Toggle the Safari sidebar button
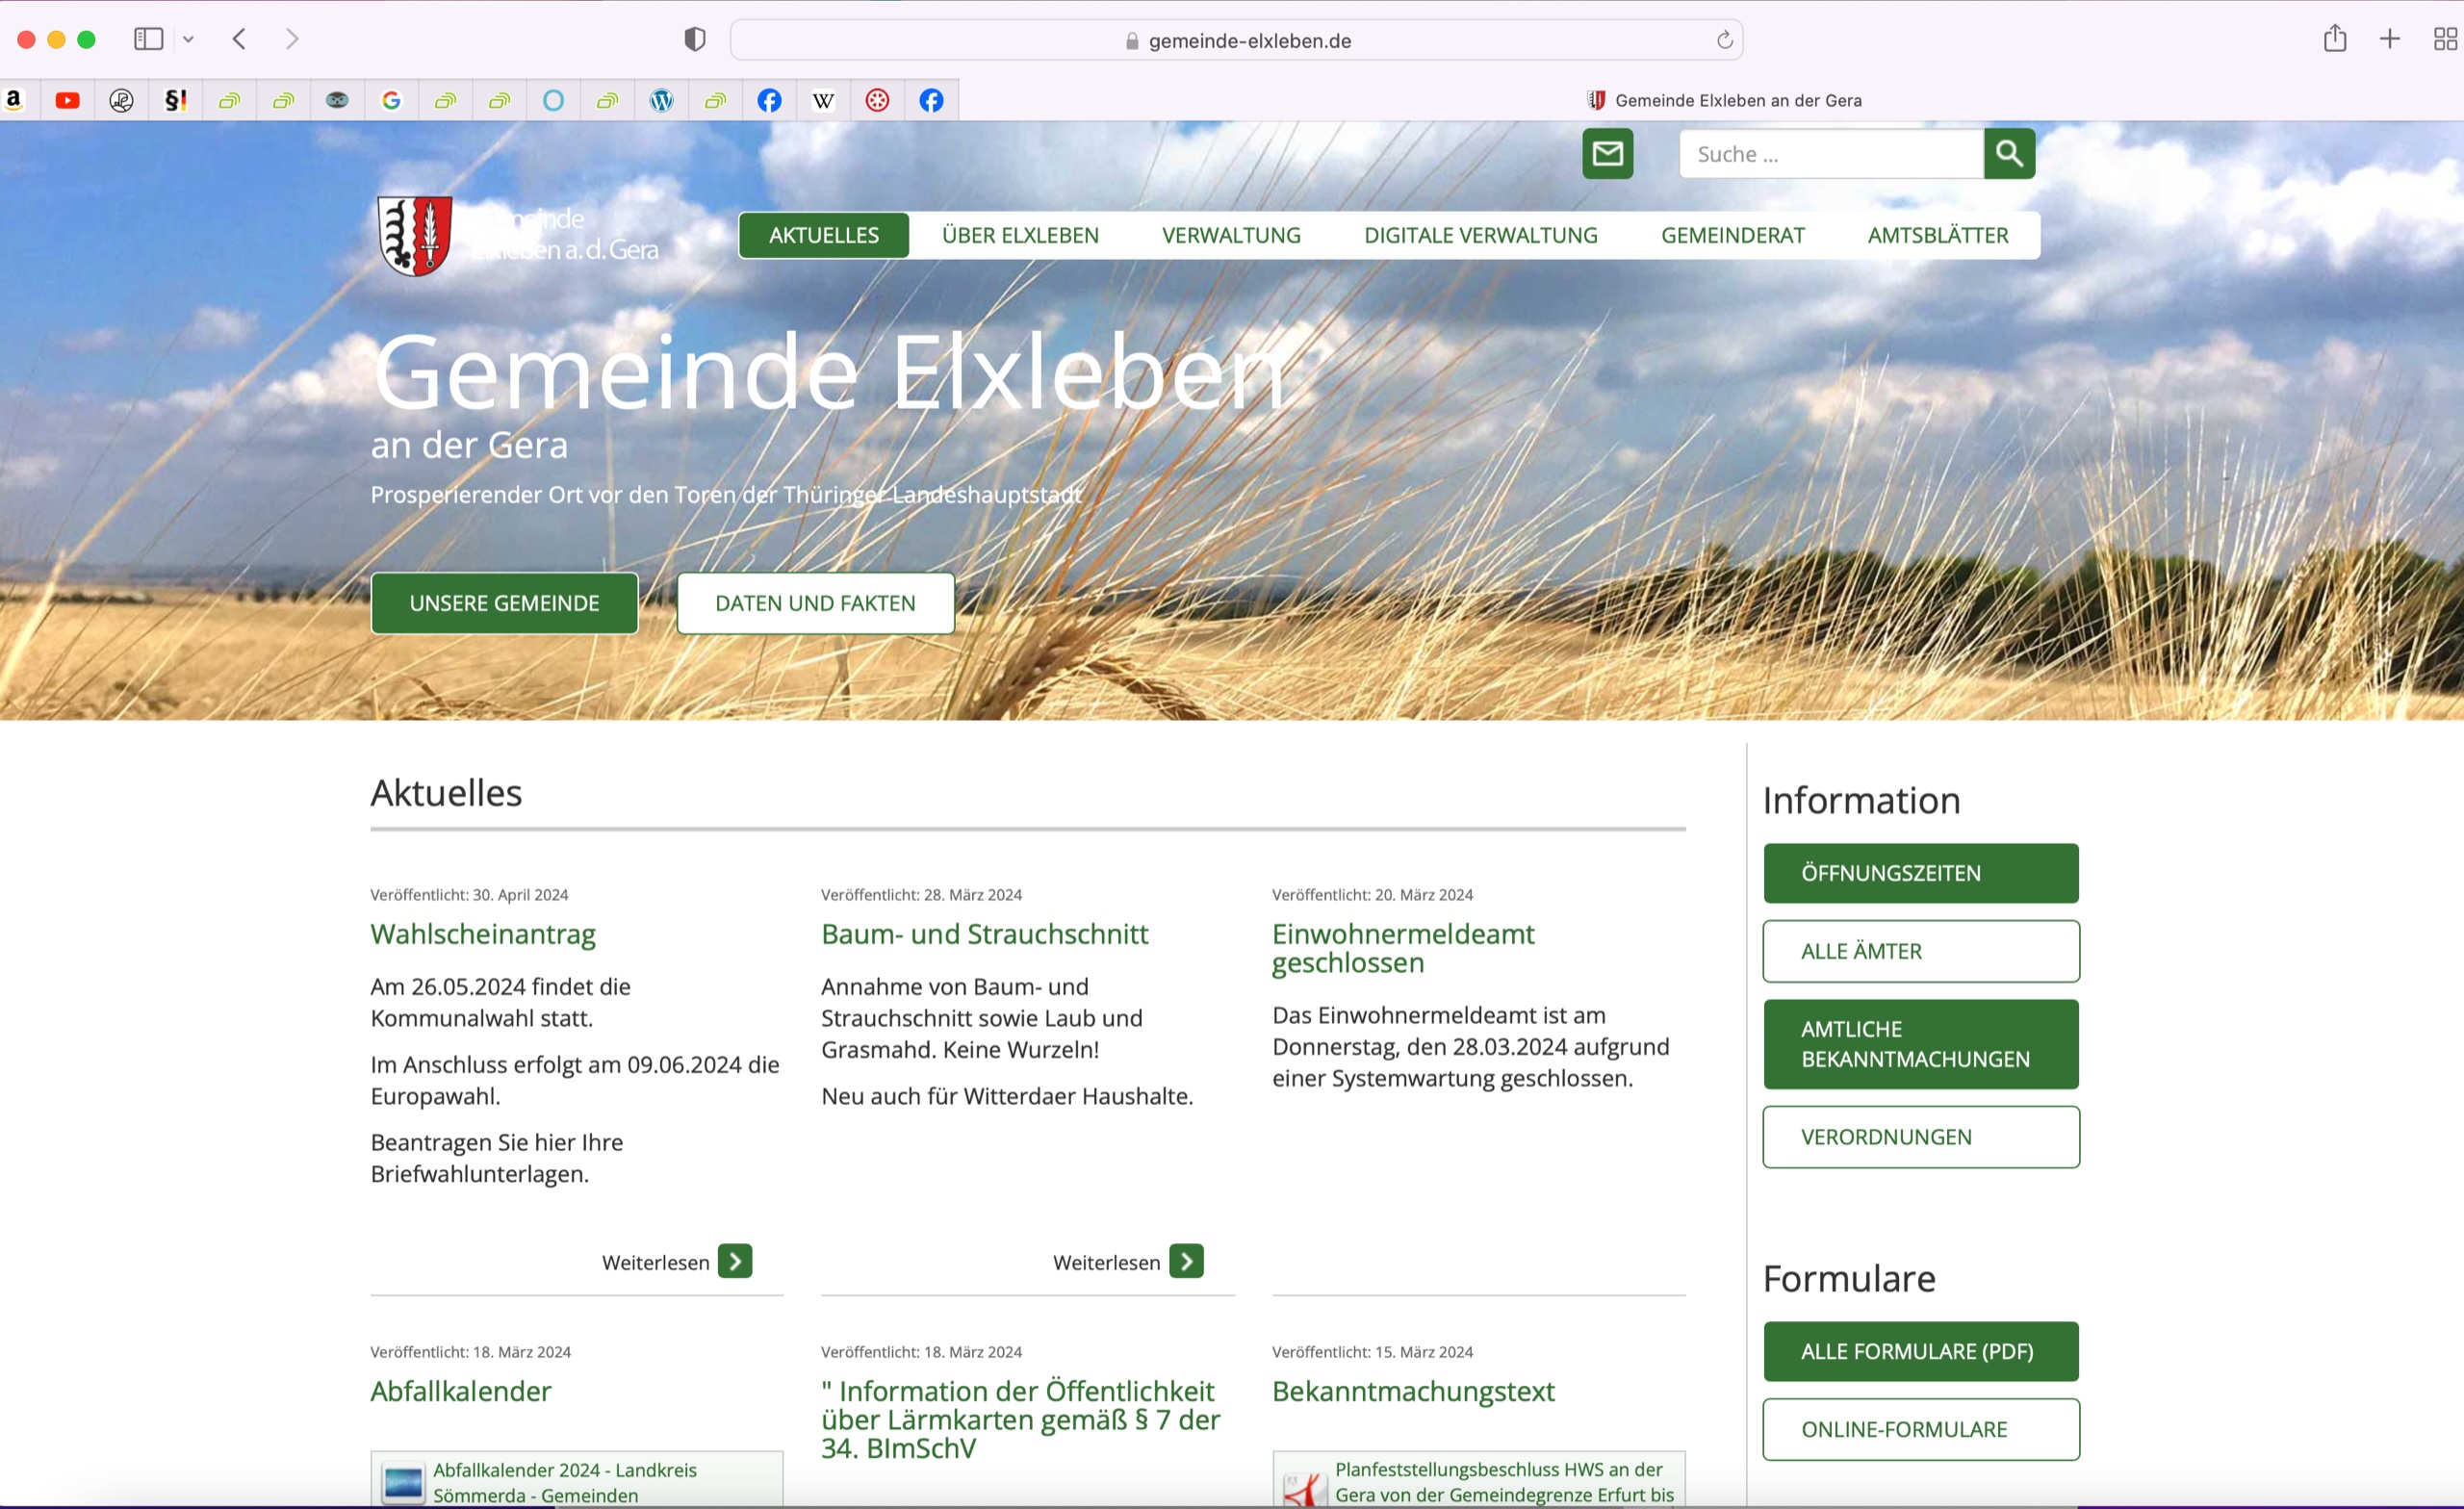Viewport: 2464px width, 1509px height. (x=148, y=39)
